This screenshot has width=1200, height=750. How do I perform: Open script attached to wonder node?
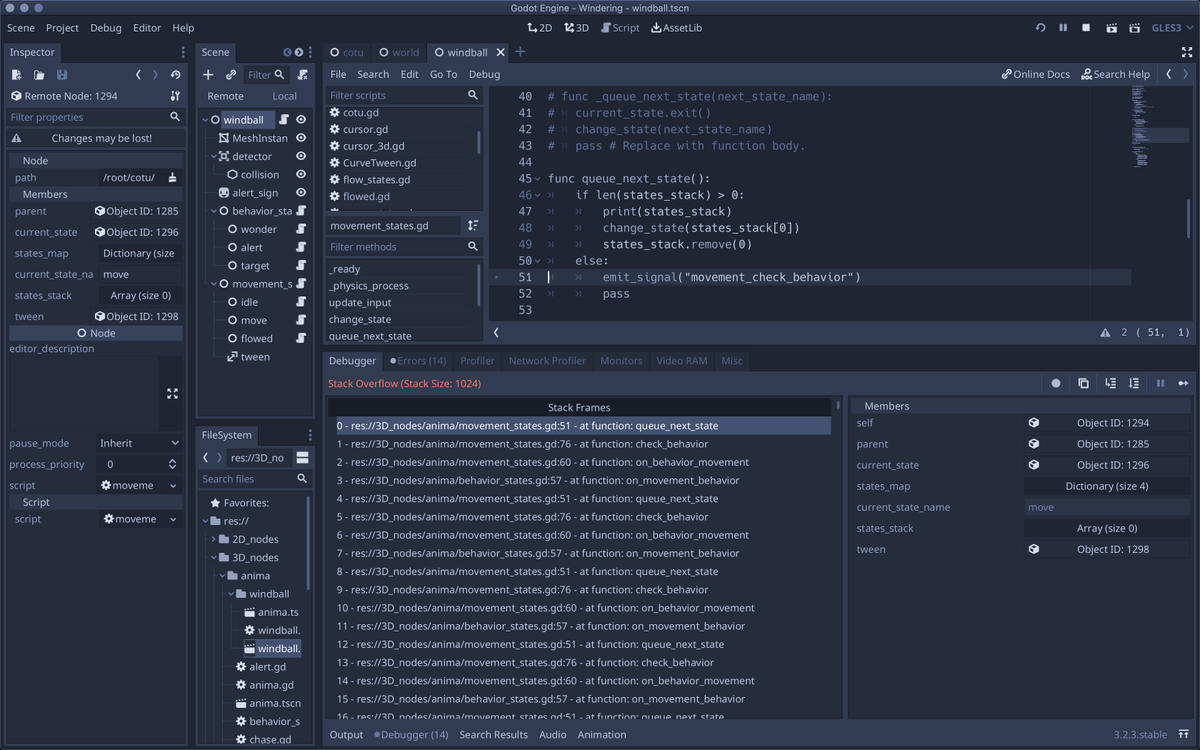[x=301, y=229]
